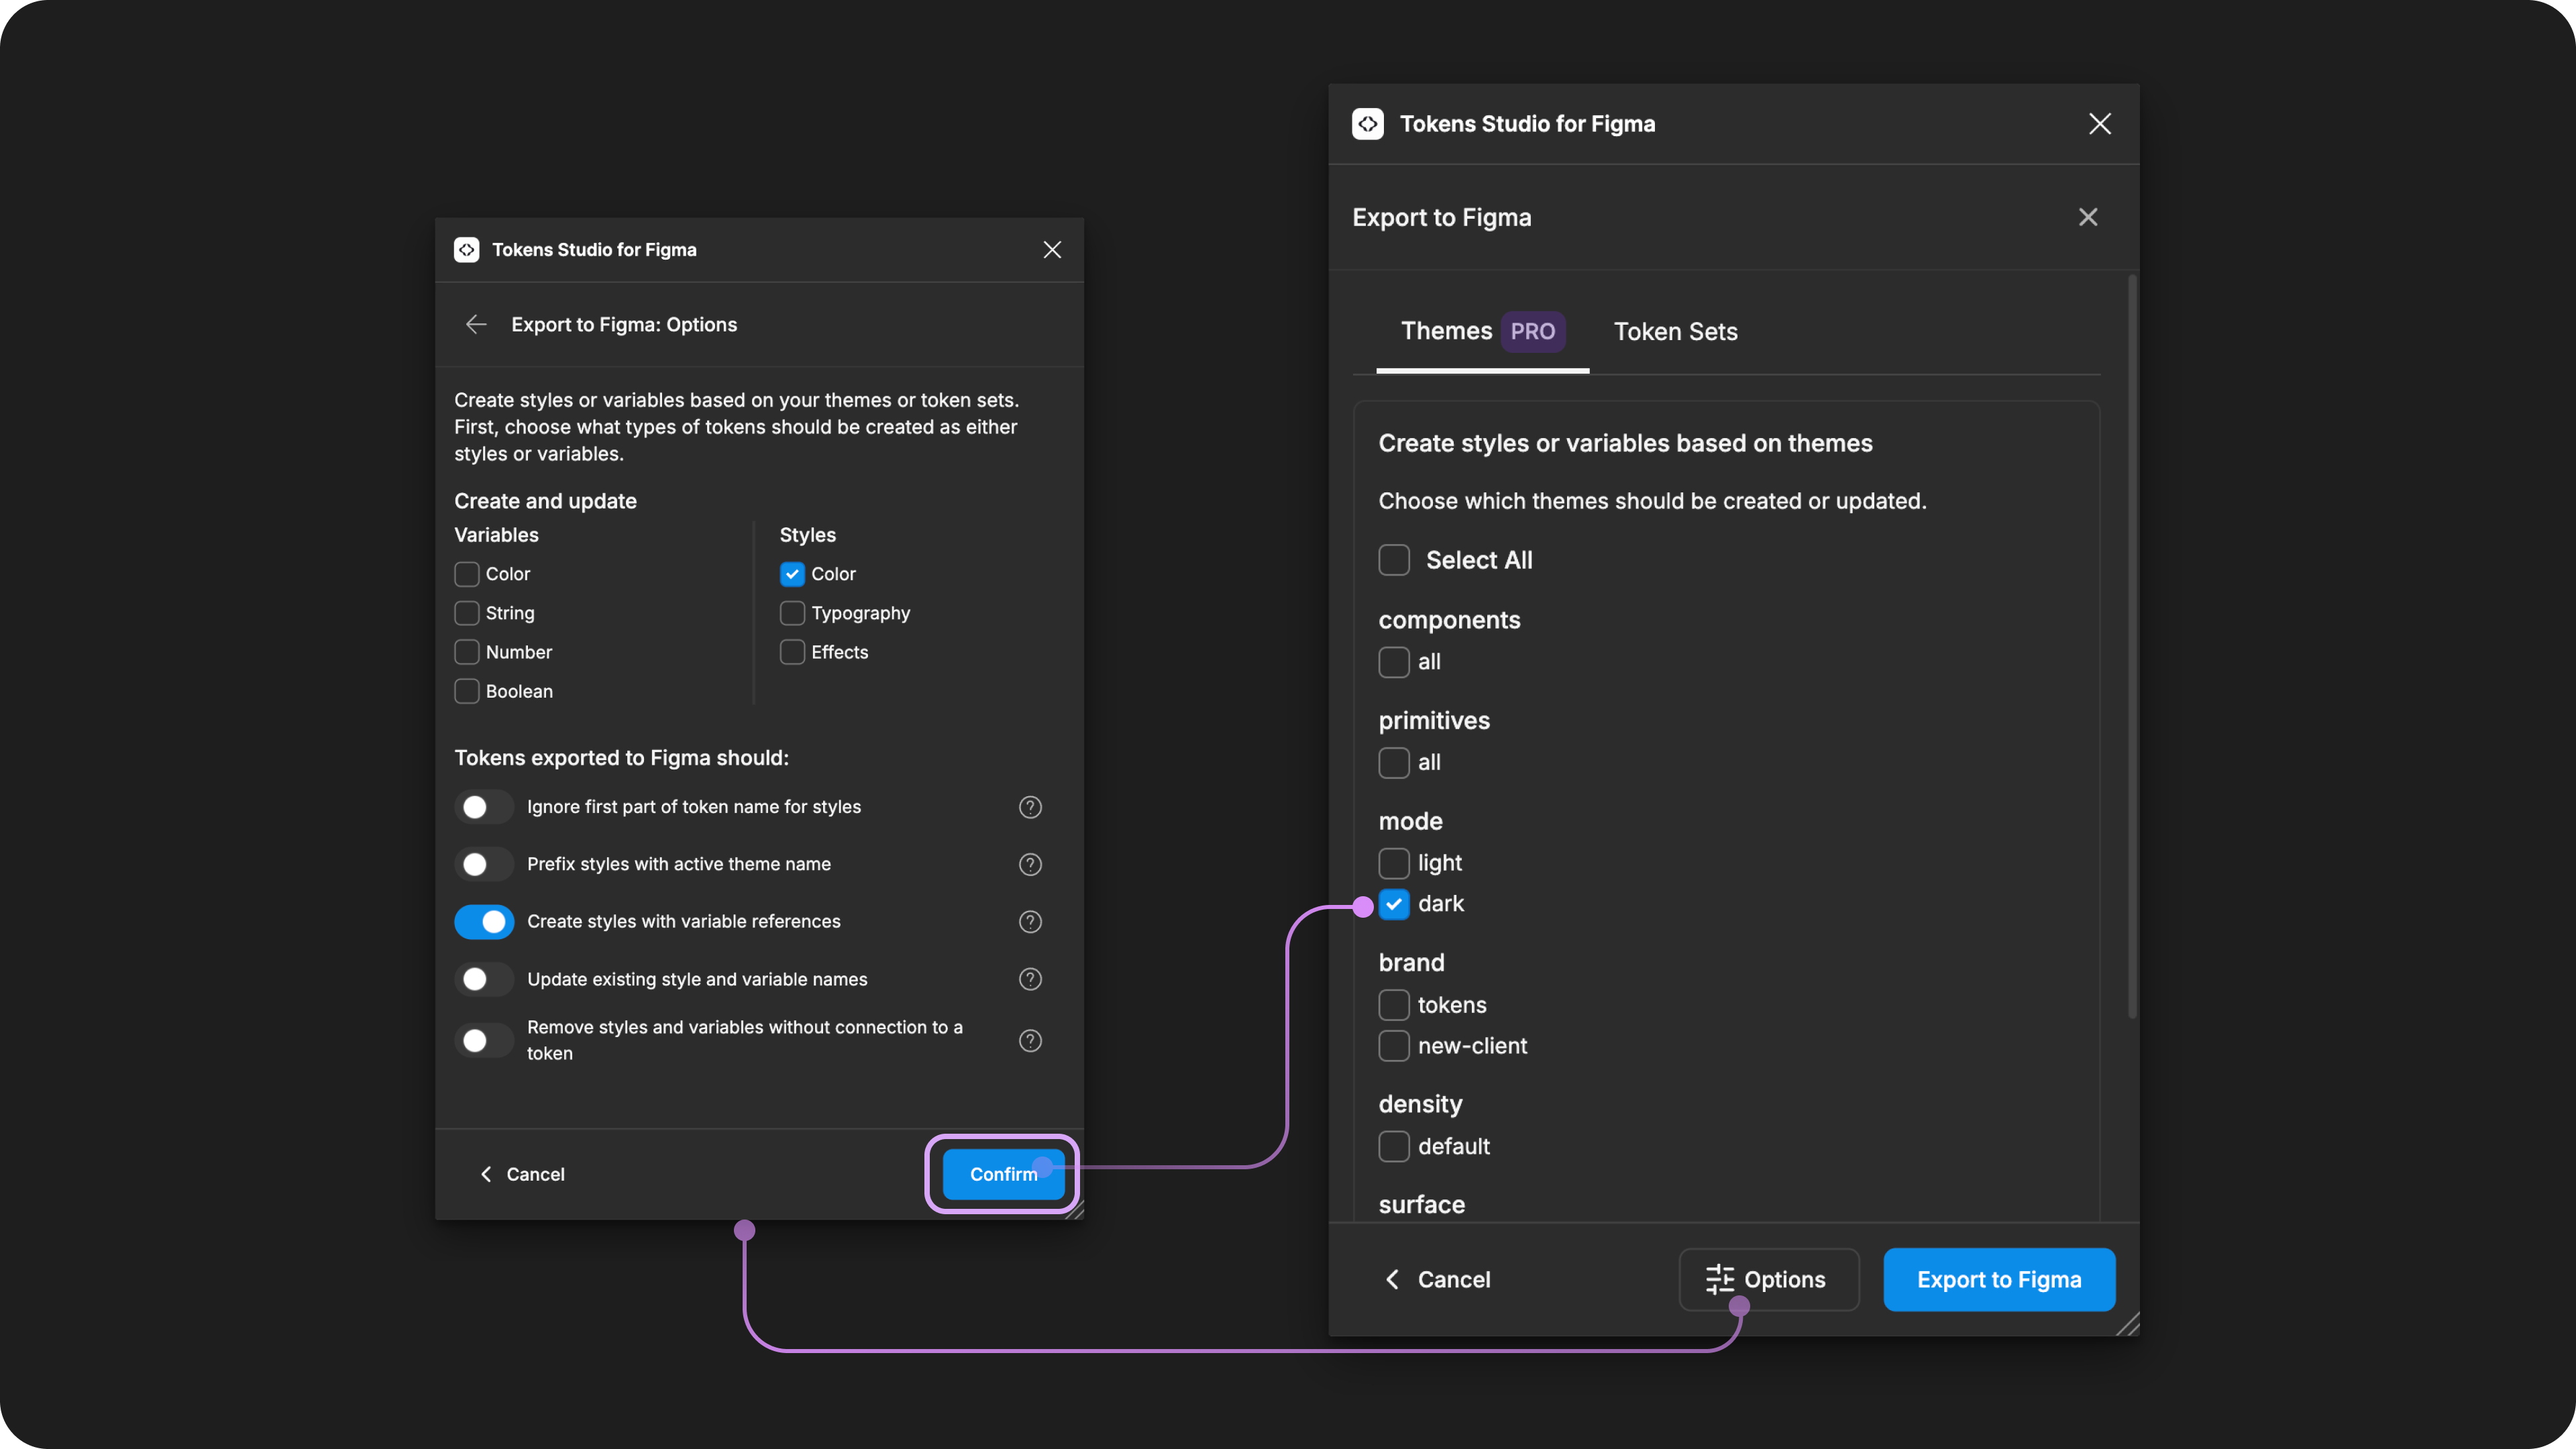Check 'all' under primitives
The width and height of the screenshot is (2576, 1449).
pos(1394,763)
